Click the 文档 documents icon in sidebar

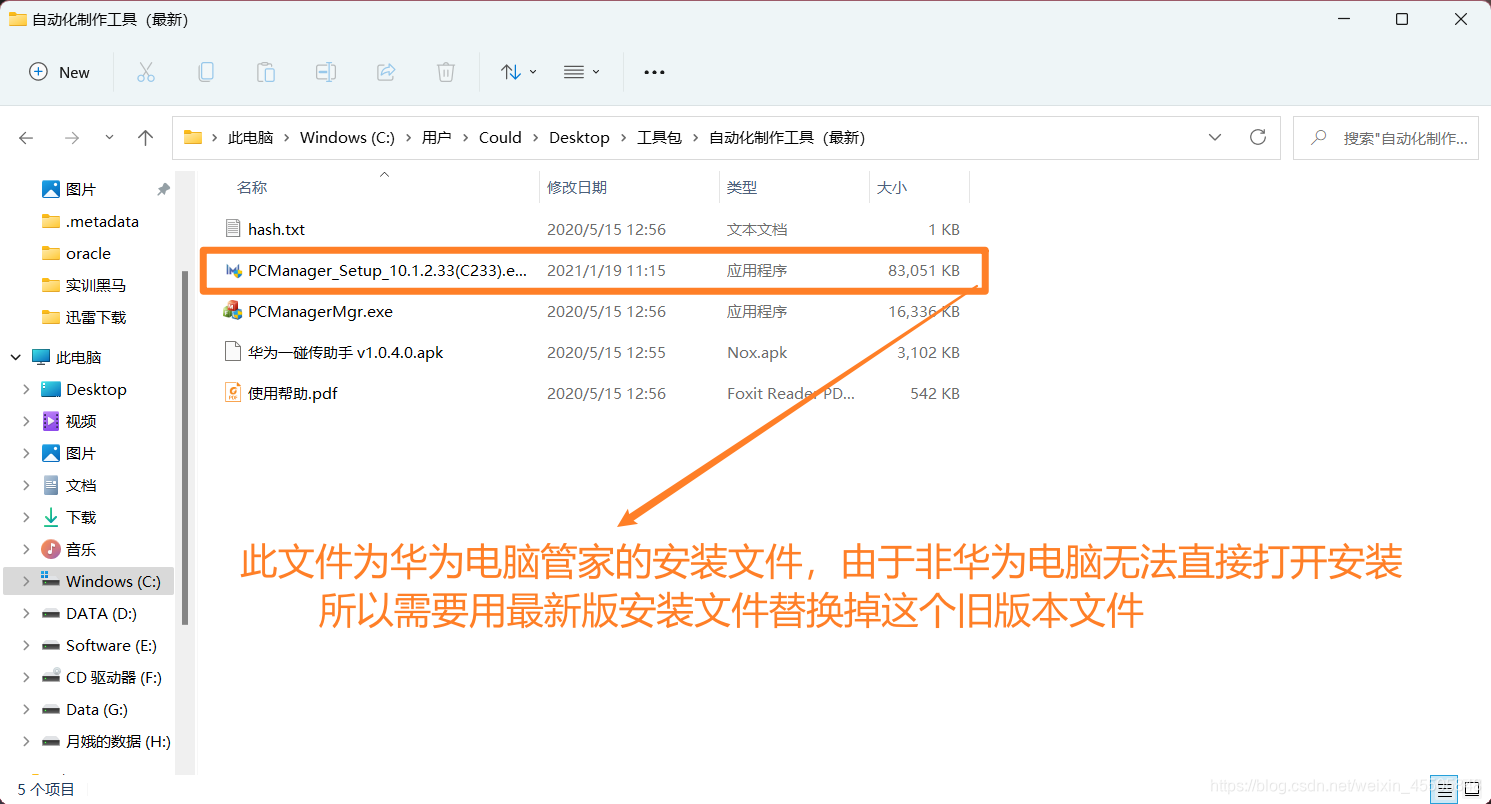[x=51, y=485]
